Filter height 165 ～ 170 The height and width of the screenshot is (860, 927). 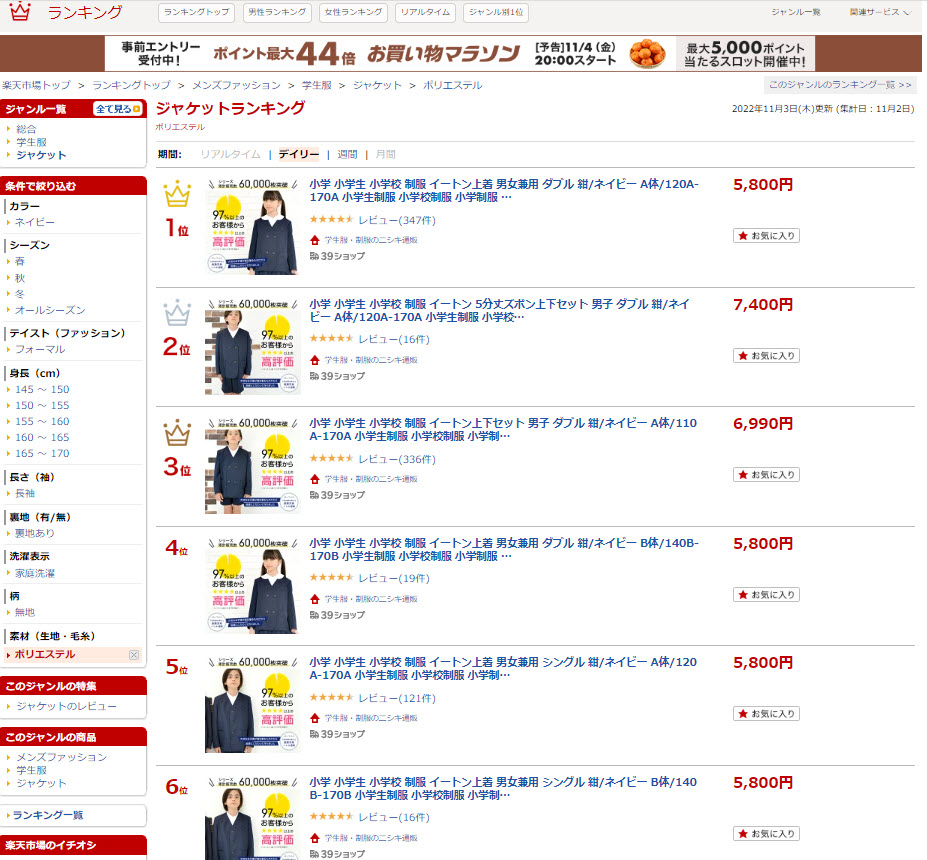[x=42, y=453]
